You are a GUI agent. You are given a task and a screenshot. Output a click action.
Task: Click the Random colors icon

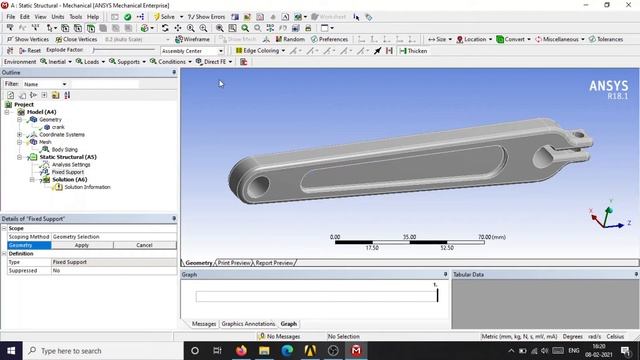290,39
